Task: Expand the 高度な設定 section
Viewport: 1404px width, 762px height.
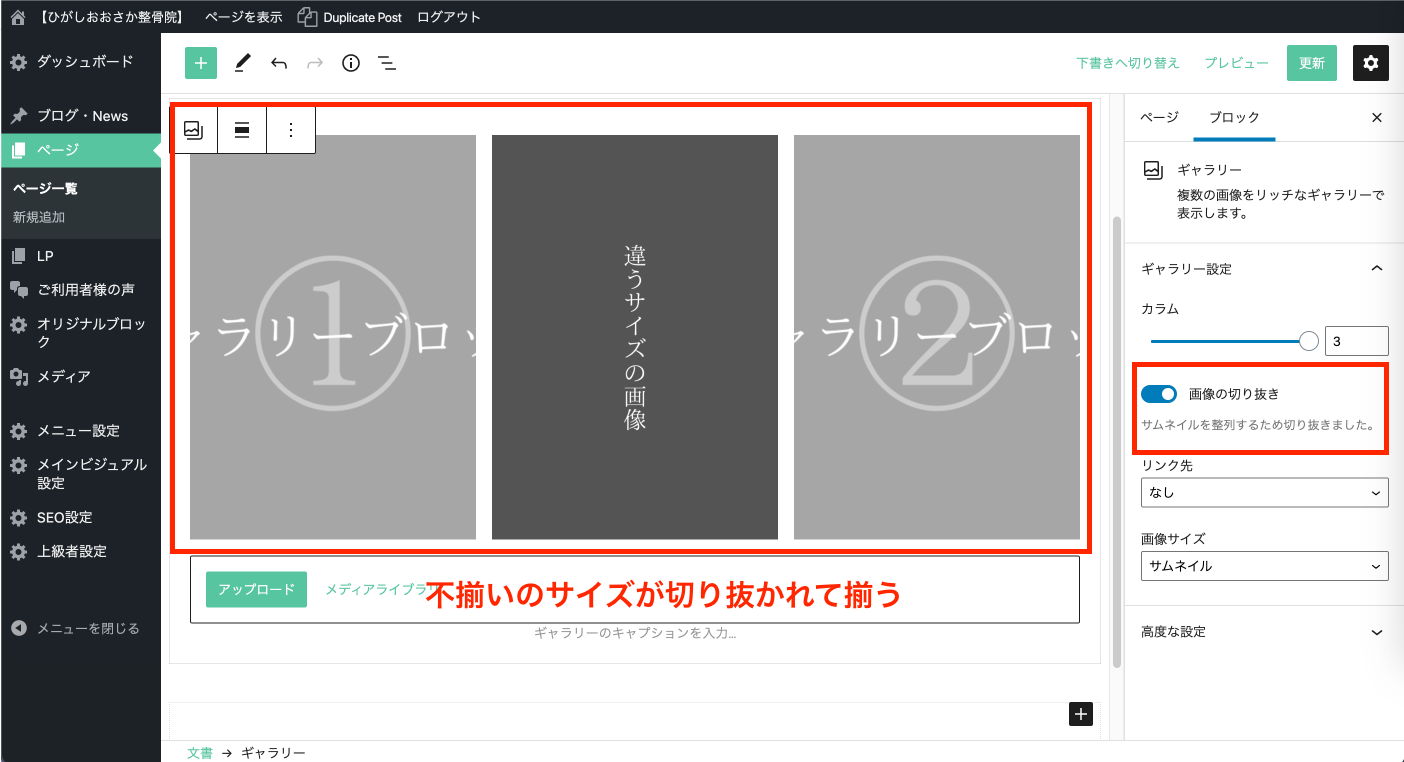Action: pos(1264,632)
